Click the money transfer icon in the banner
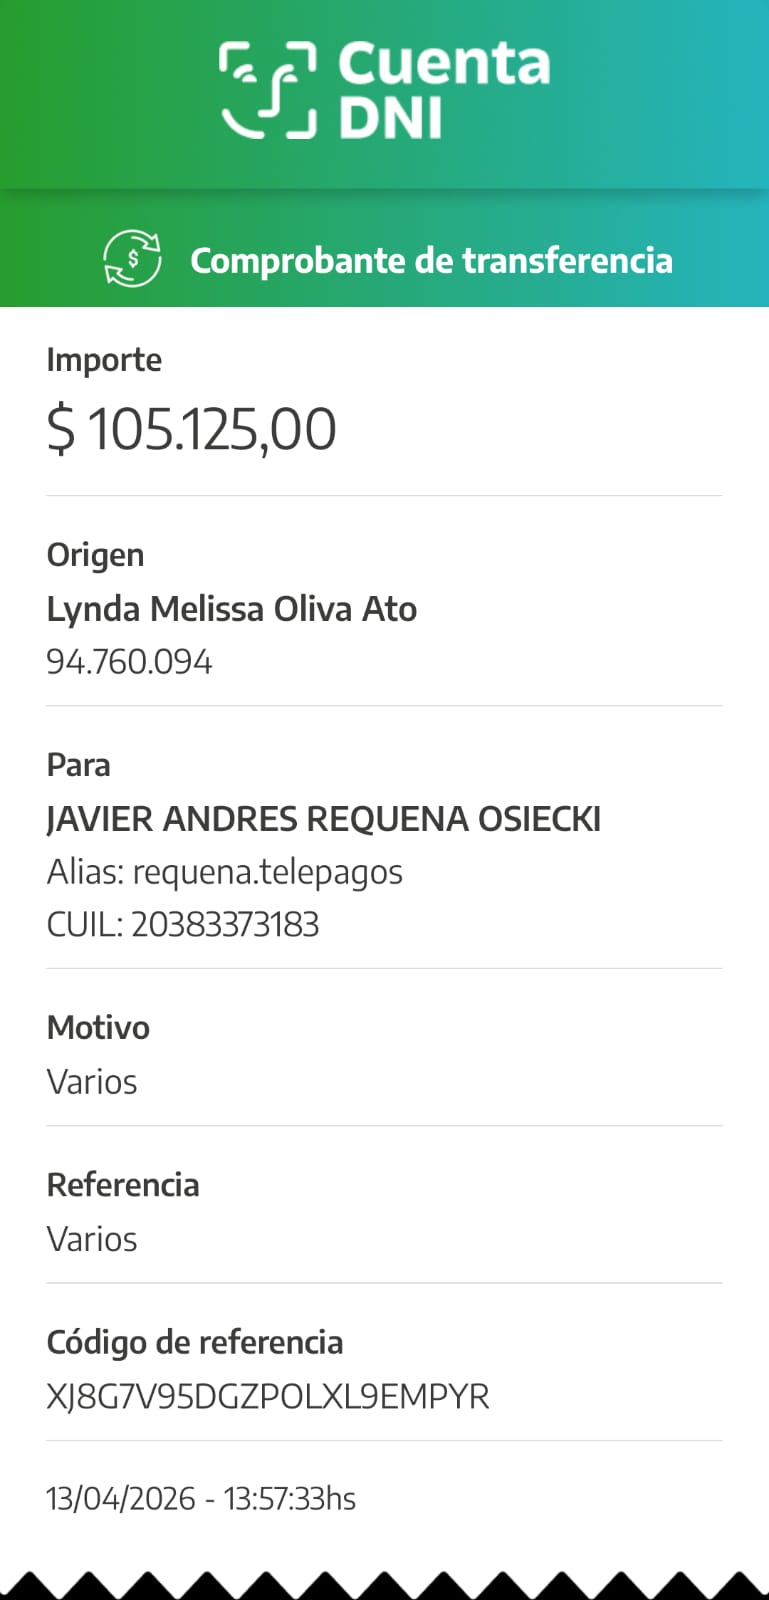Viewport: 769px width, 1600px height. point(132,258)
